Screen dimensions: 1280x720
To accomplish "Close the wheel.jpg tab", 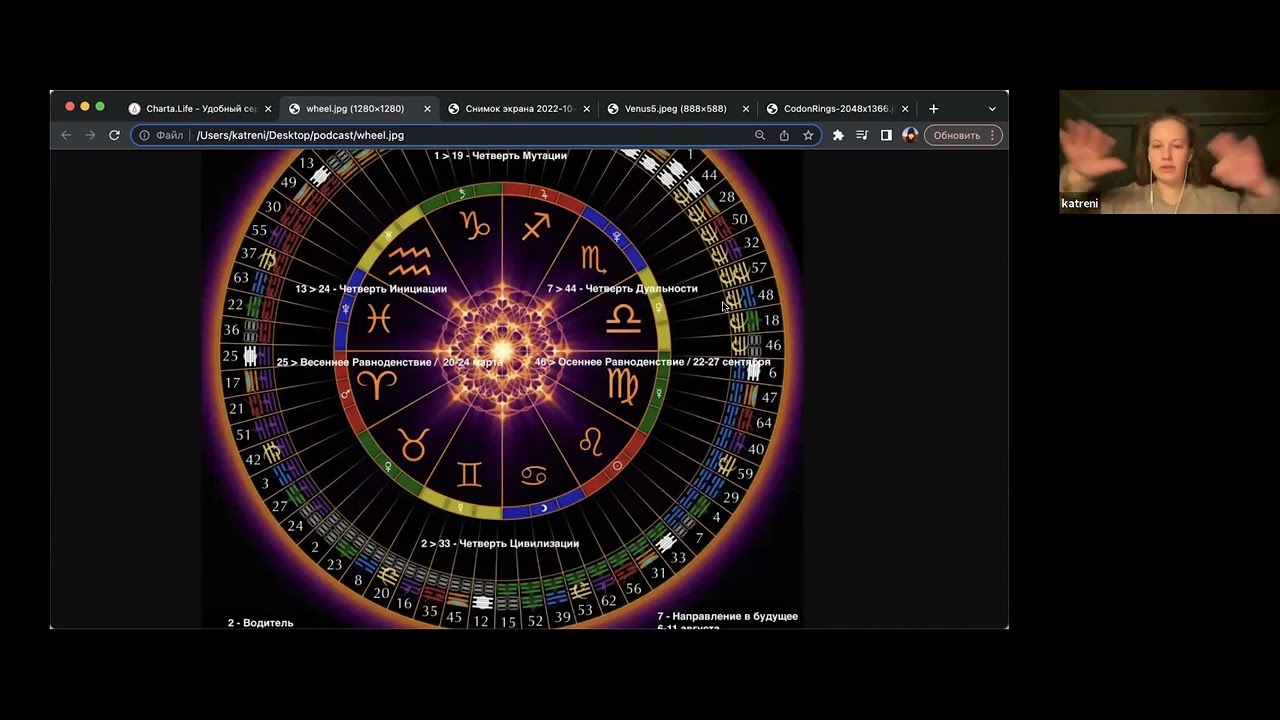I will tap(427, 108).
